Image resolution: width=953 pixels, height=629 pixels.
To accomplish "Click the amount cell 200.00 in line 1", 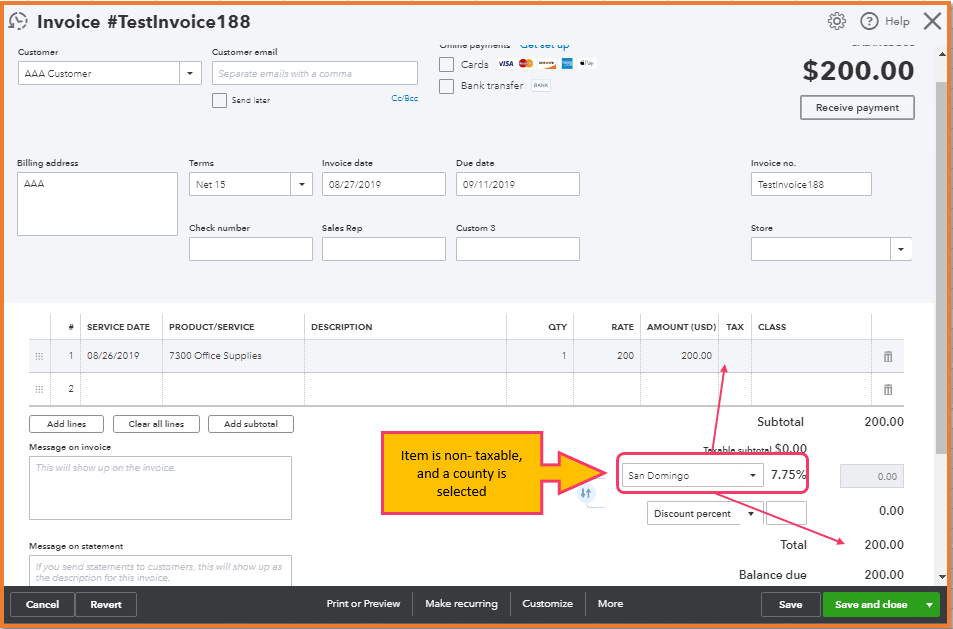I will coord(679,356).
